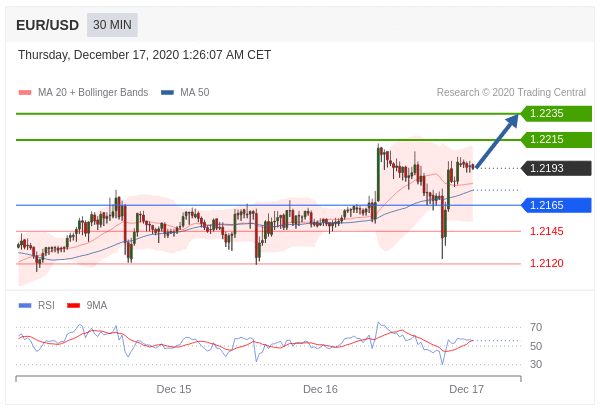This screenshot has width=601, height=409.
Task: Click the Dec 15 date axis label
Action: (x=174, y=389)
